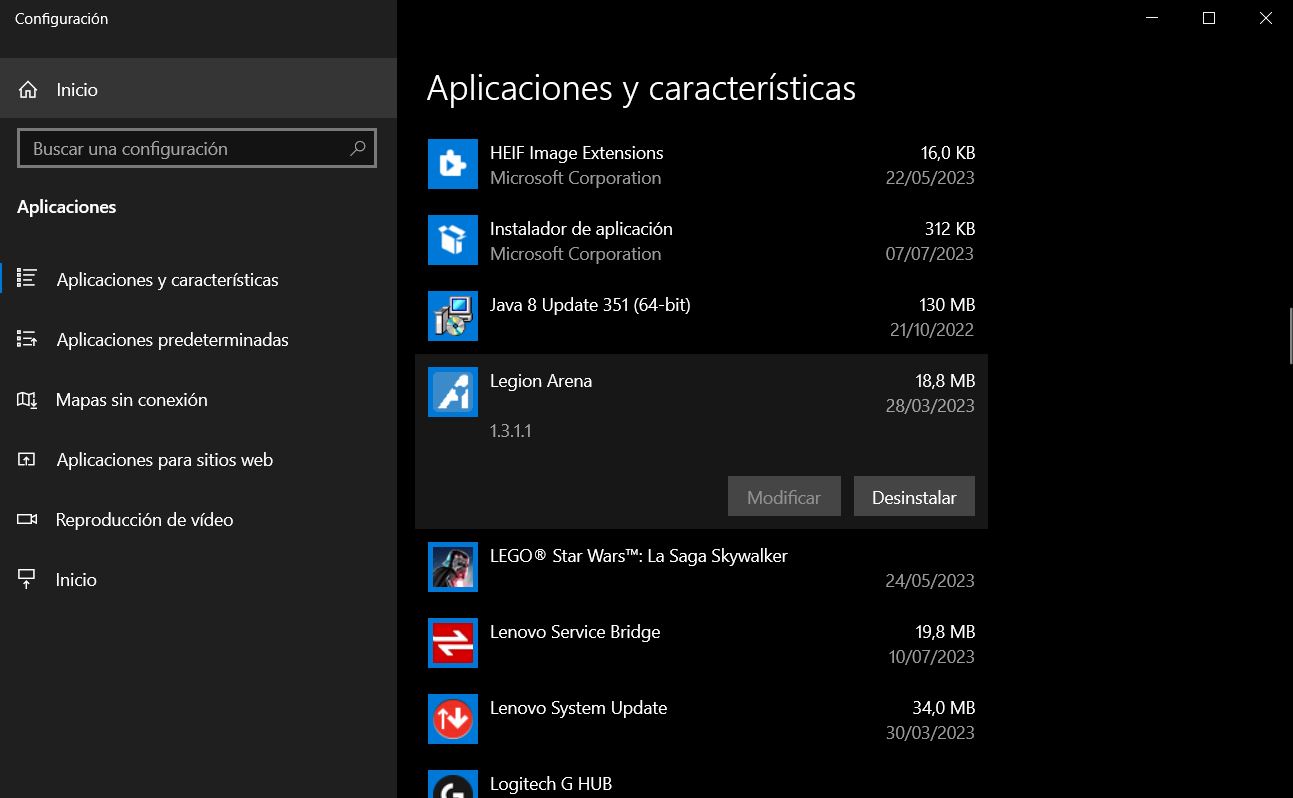Click the search magnifier icon
The width and height of the screenshot is (1293, 798).
coord(358,148)
